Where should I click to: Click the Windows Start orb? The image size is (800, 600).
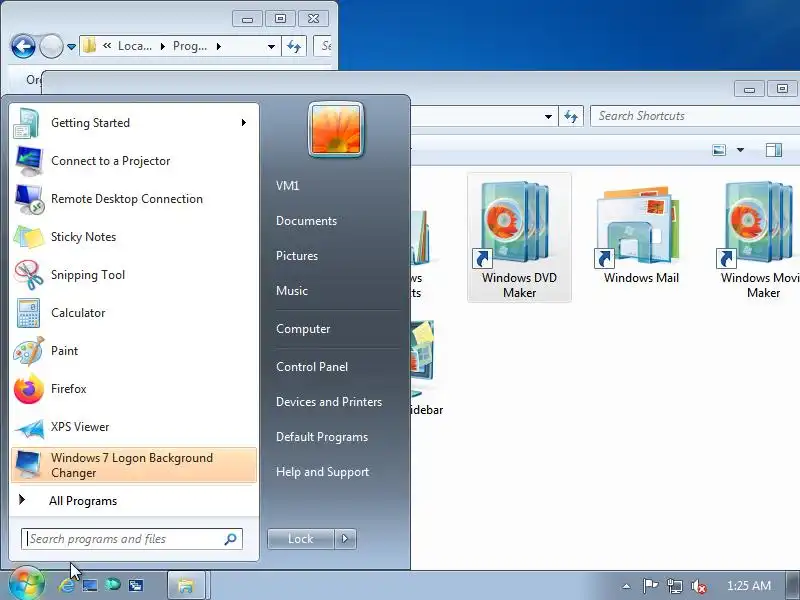[x=27, y=584]
